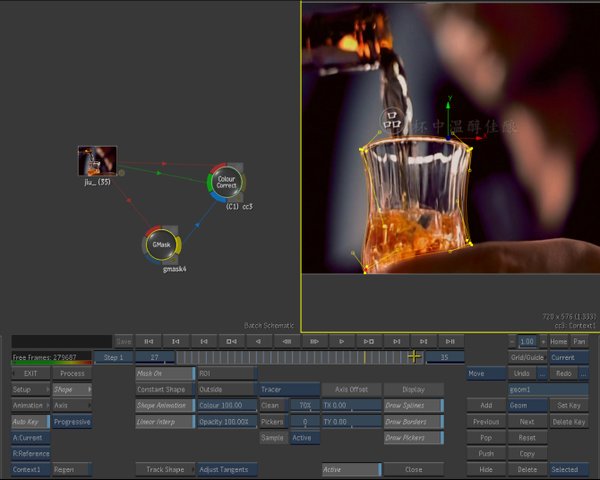The width and height of the screenshot is (600, 480).
Task: Jump to the last frame
Action: (452, 341)
